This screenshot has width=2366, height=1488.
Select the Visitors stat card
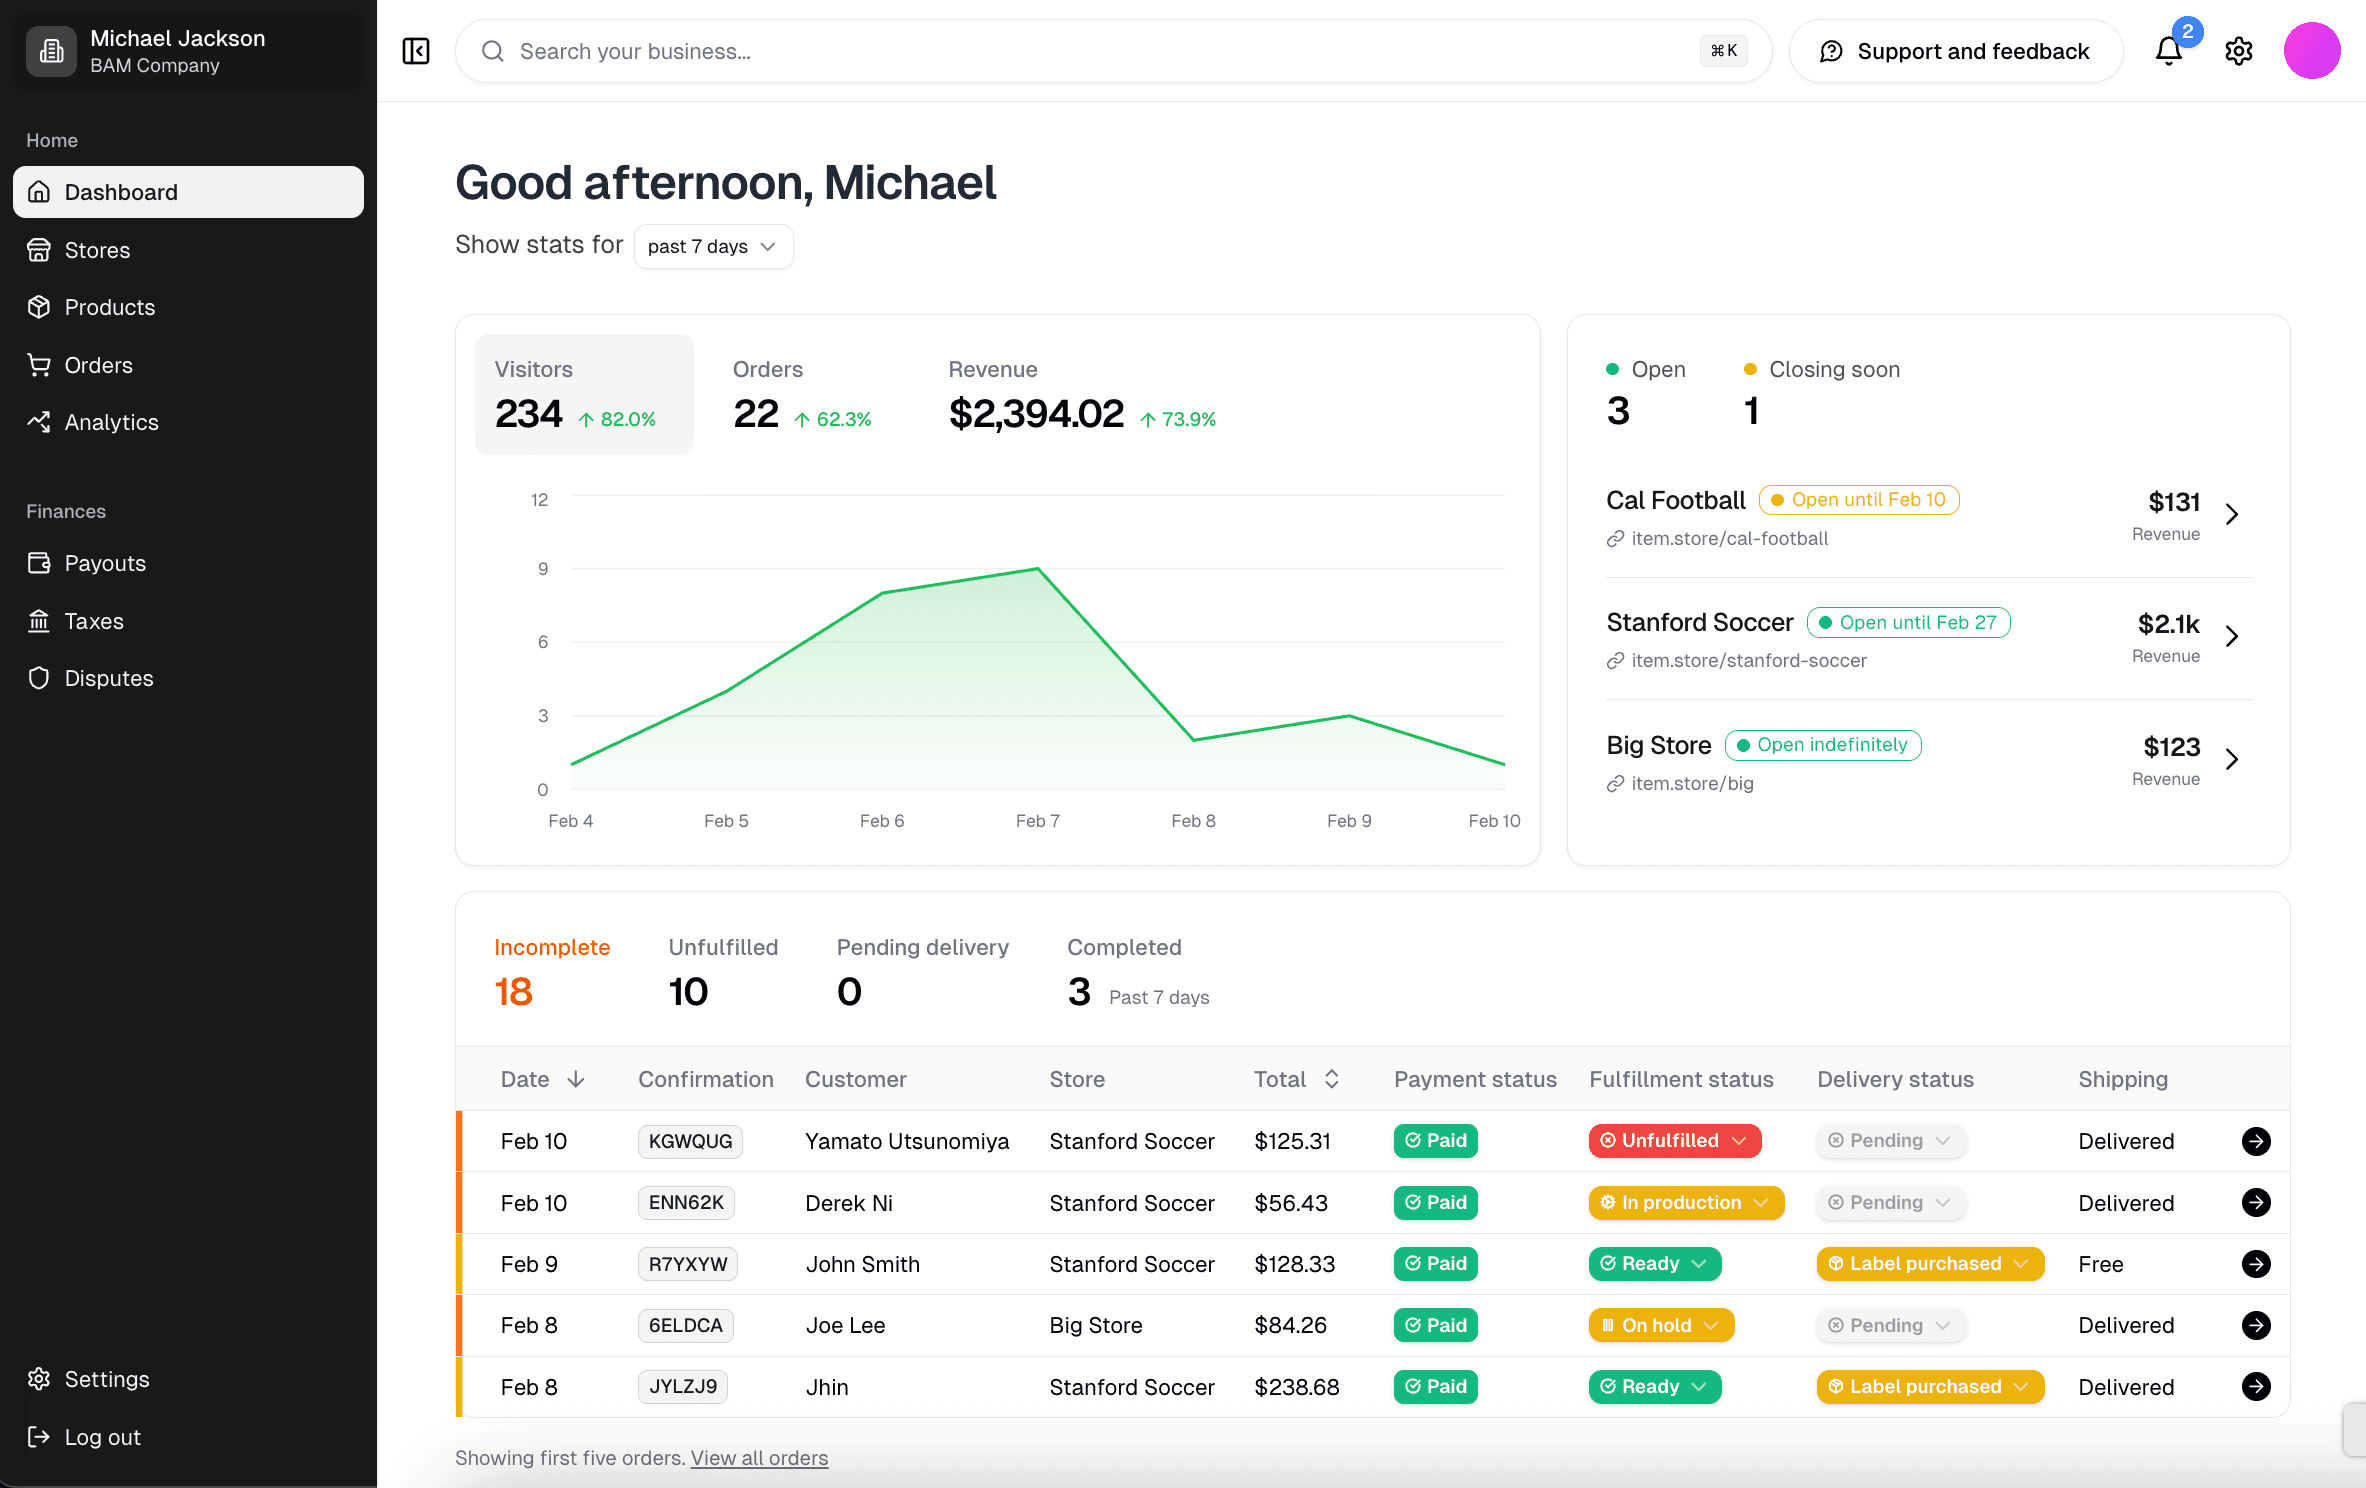pyautogui.click(x=583, y=394)
